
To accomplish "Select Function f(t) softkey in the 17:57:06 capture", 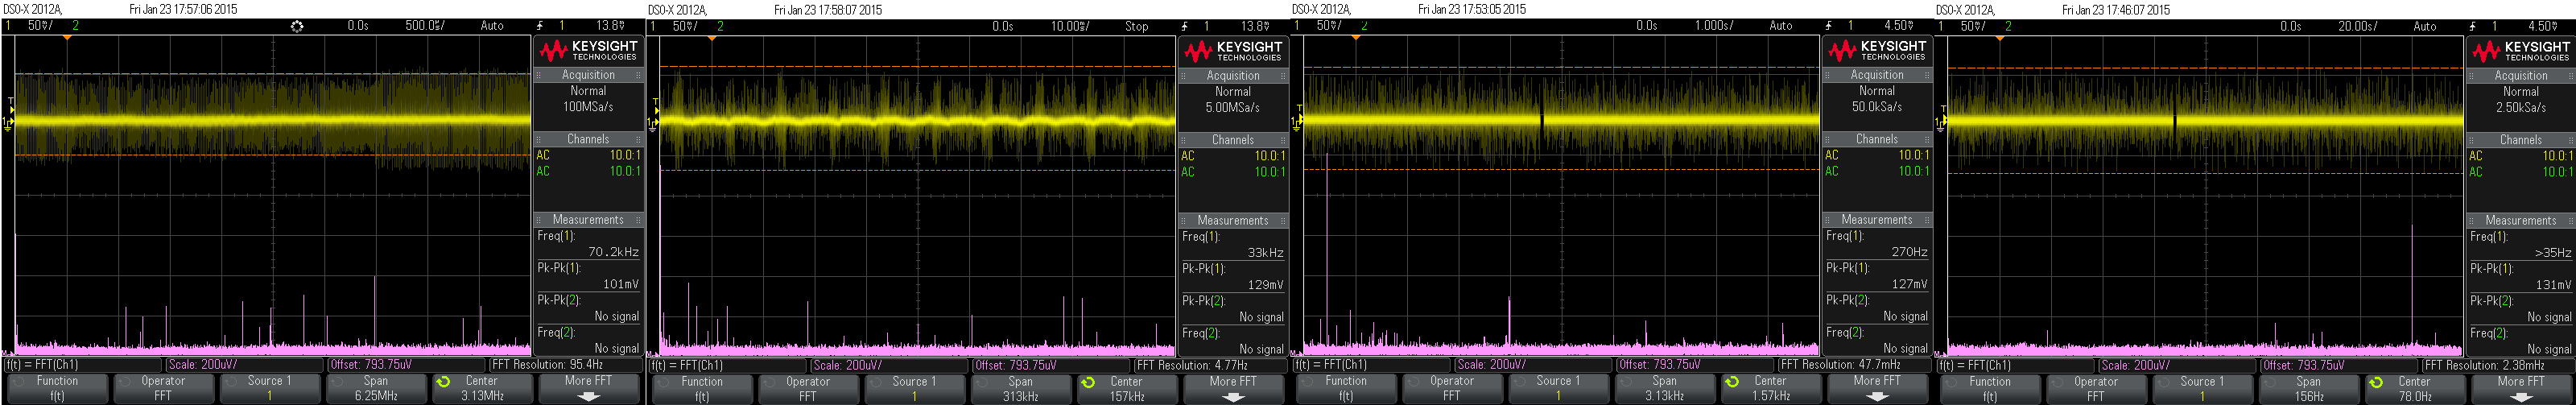I will click(57, 388).
